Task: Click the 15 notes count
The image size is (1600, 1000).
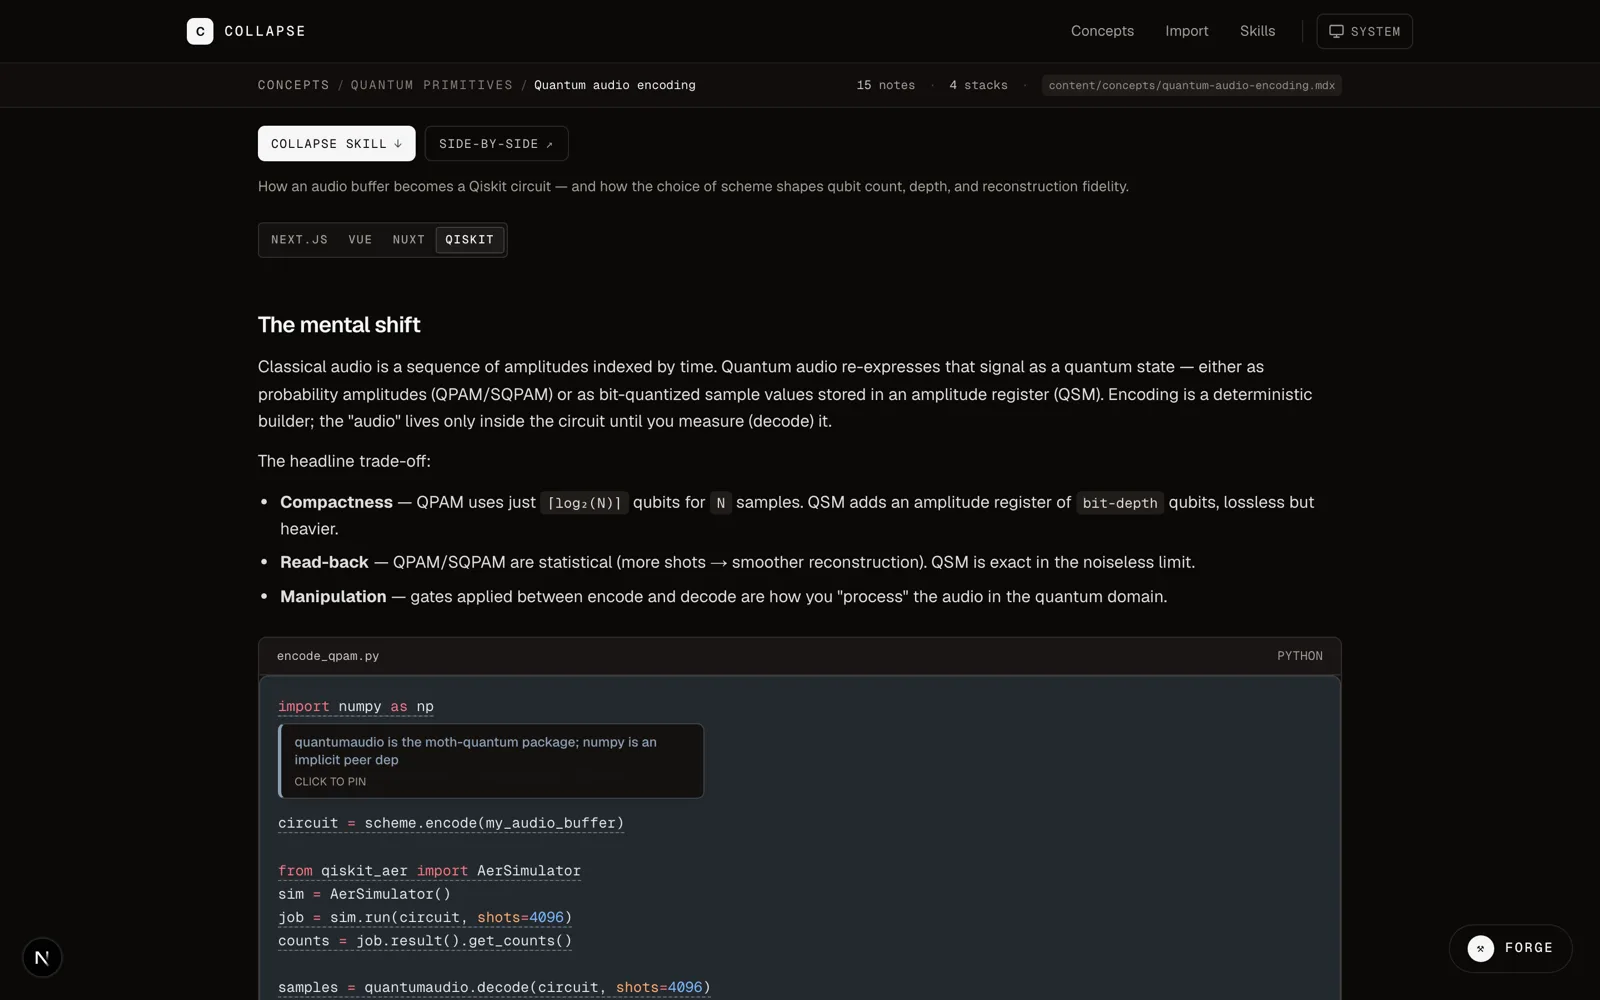Action: click(885, 85)
